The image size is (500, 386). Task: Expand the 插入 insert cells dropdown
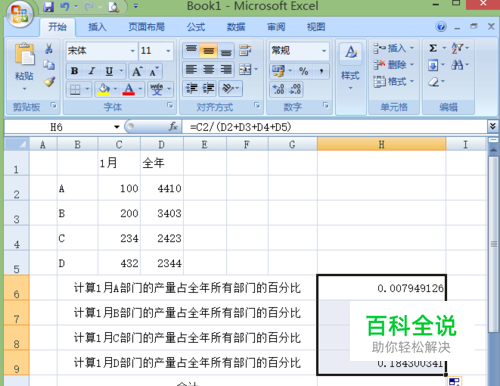point(412,48)
